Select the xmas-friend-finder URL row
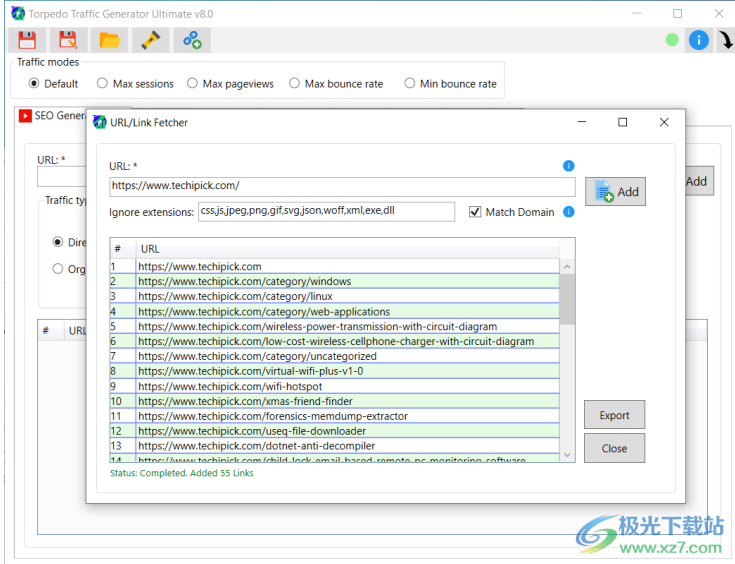The height and width of the screenshot is (564, 735). 335,401
